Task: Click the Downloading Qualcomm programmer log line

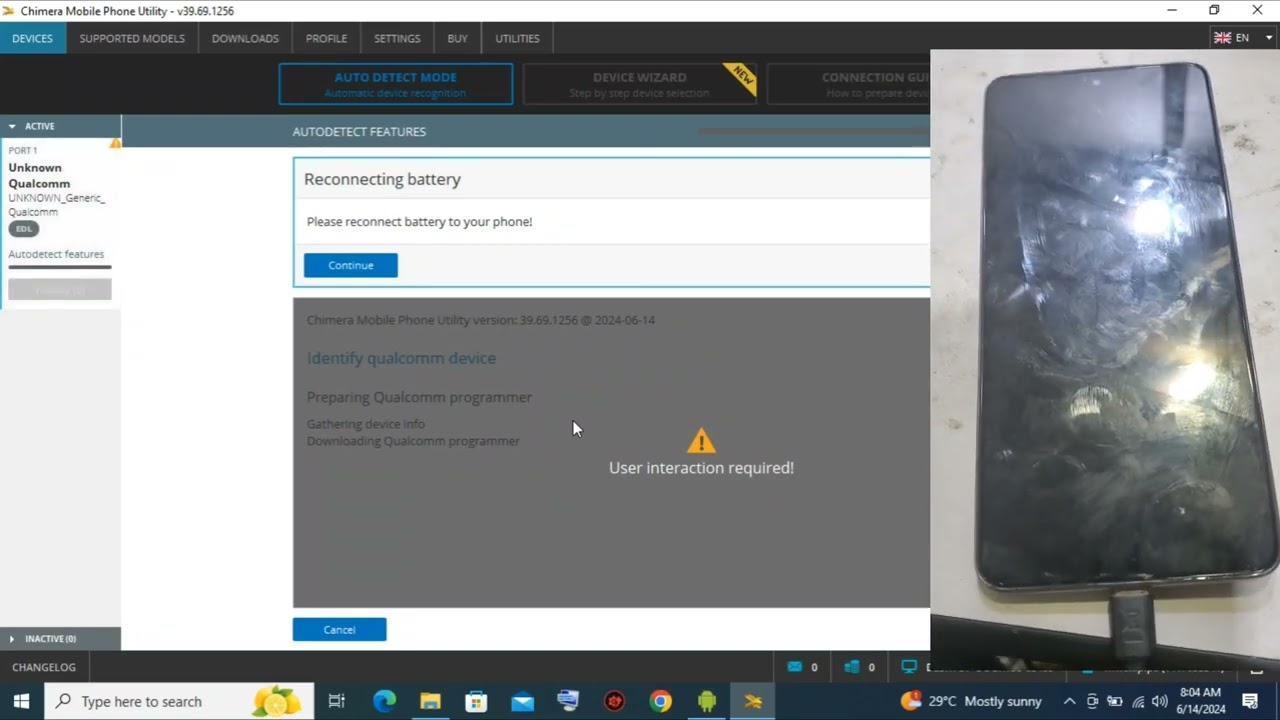Action: (x=413, y=441)
